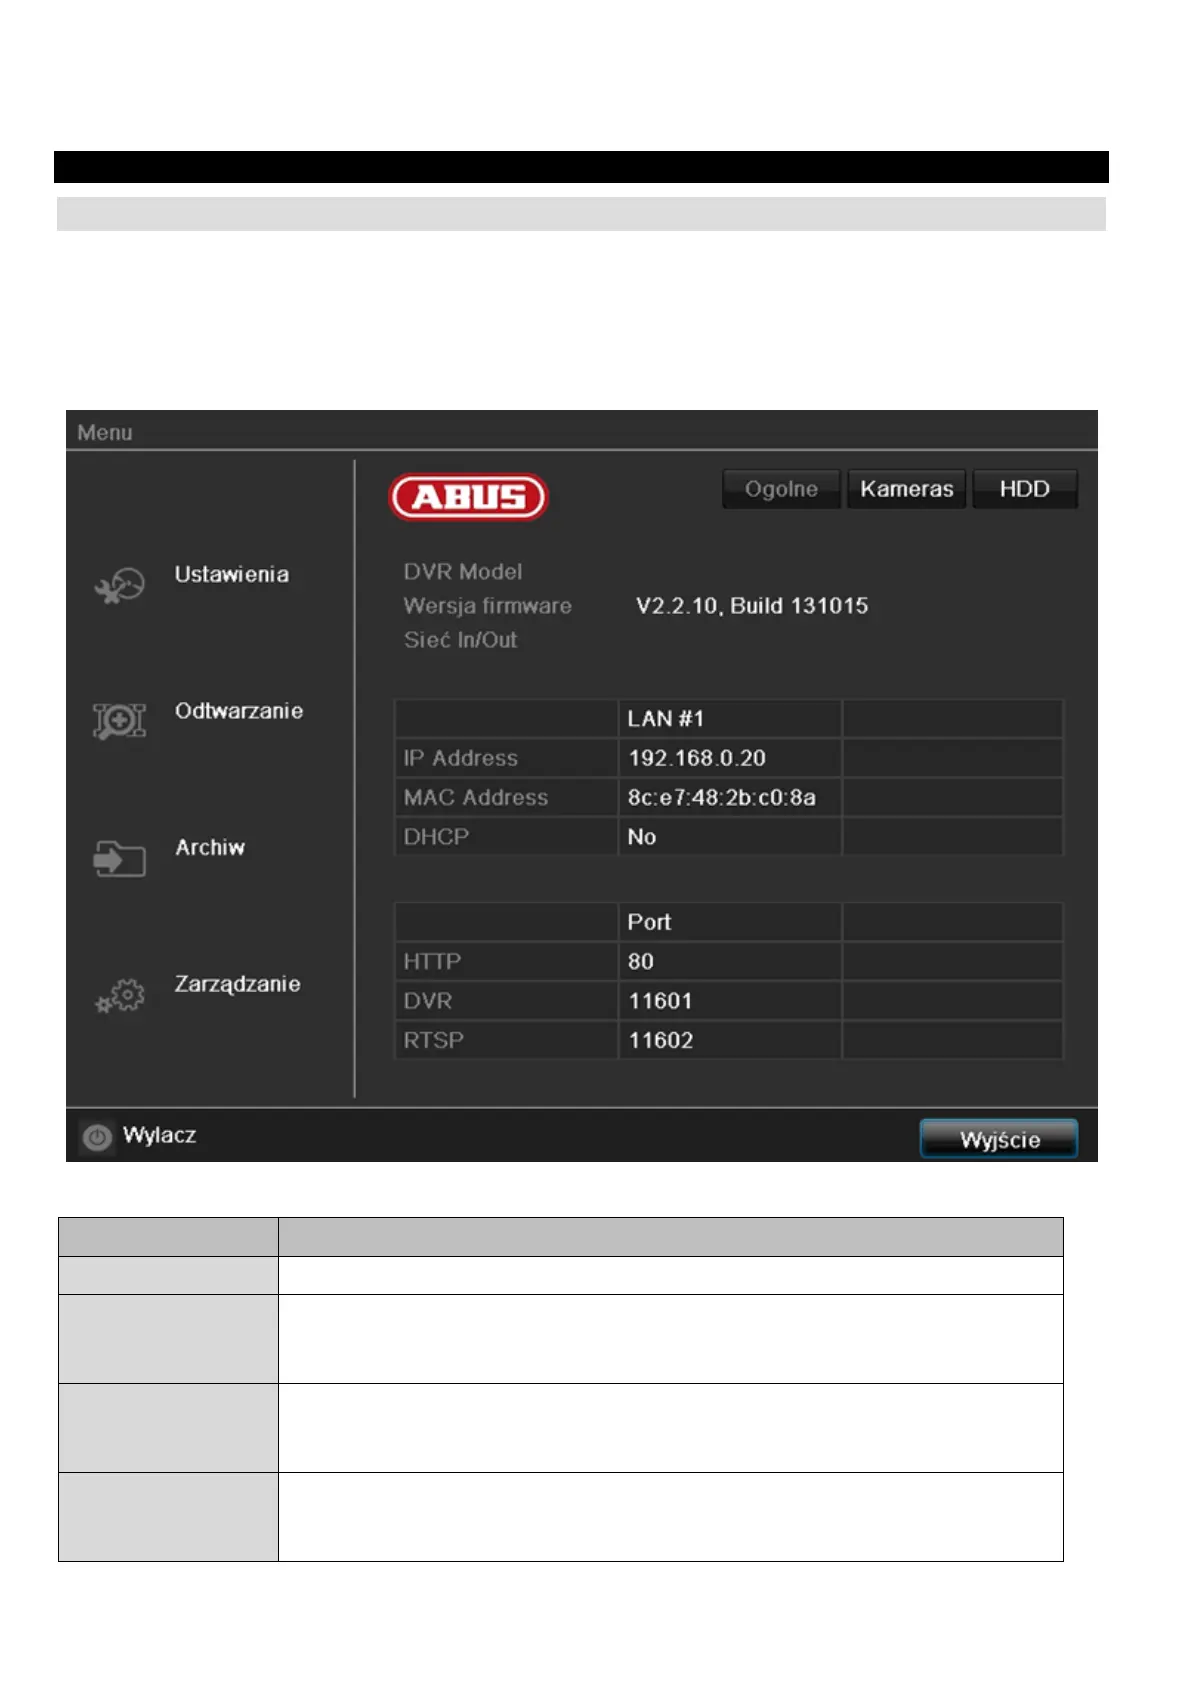Switch to the HDD tab

pyautogui.click(x=1025, y=489)
